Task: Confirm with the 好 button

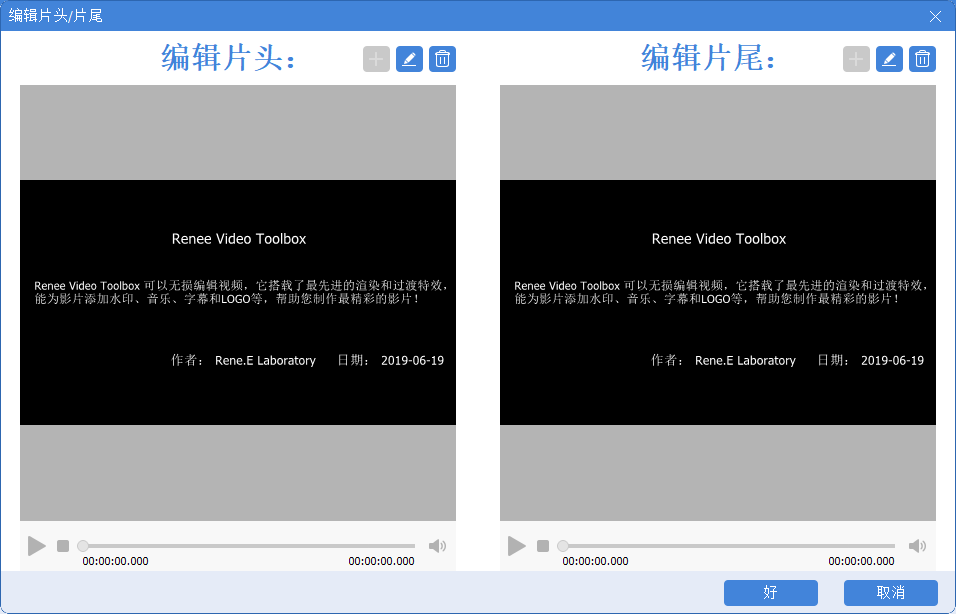Action: pyautogui.click(x=771, y=593)
